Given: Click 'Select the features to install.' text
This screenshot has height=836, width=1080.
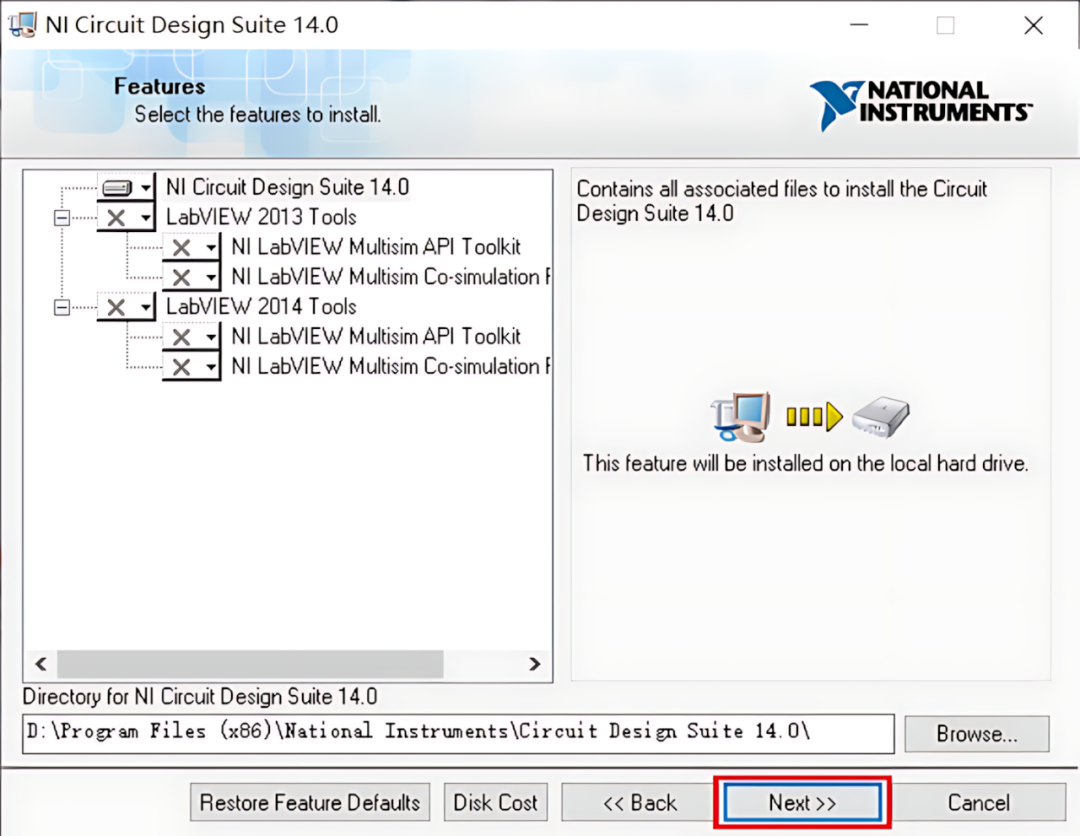Looking at the screenshot, I should pos(257,114).
